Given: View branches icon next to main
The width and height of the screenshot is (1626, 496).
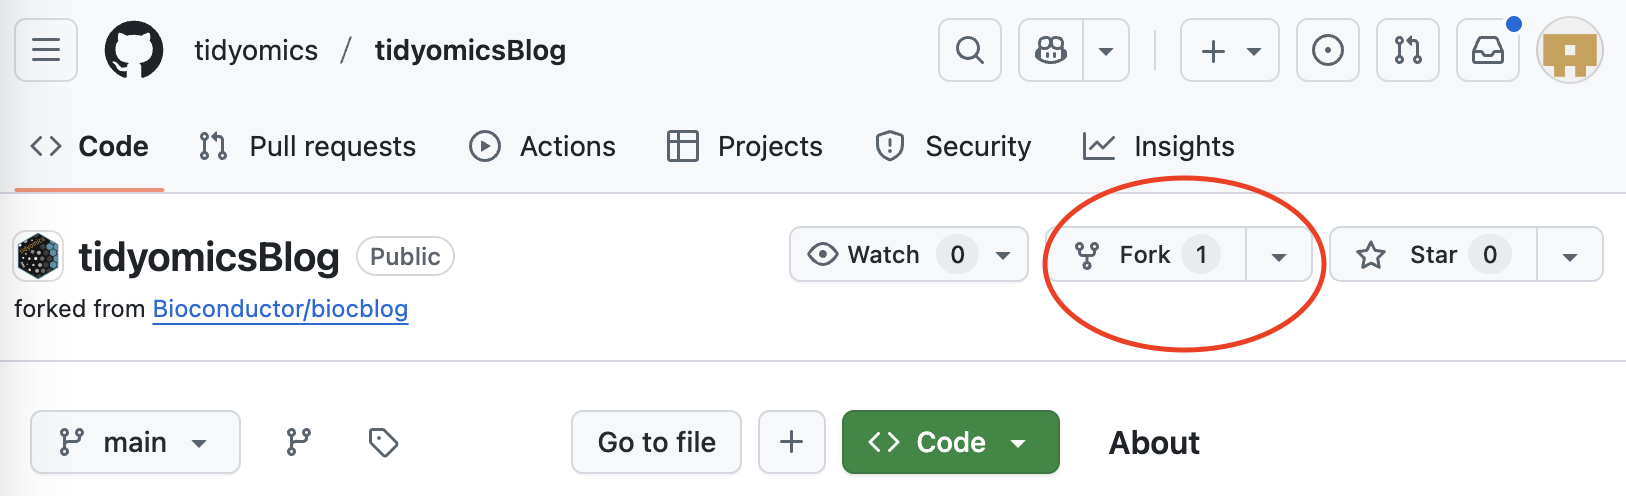Looking at the screenshot, I should tap(298, 442).
